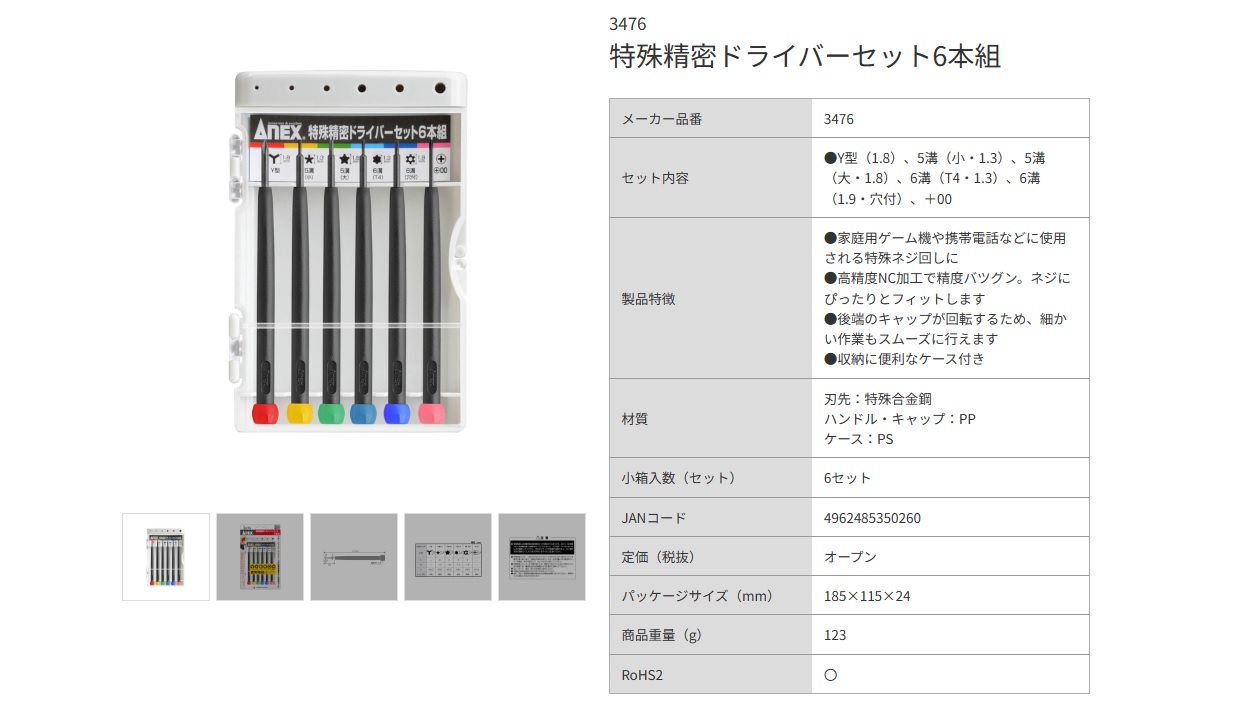The height and width of the screenshot is (719, 1243).
Task: Click the price value オープン
Action: pyautogui.click(x=850, y=557)
